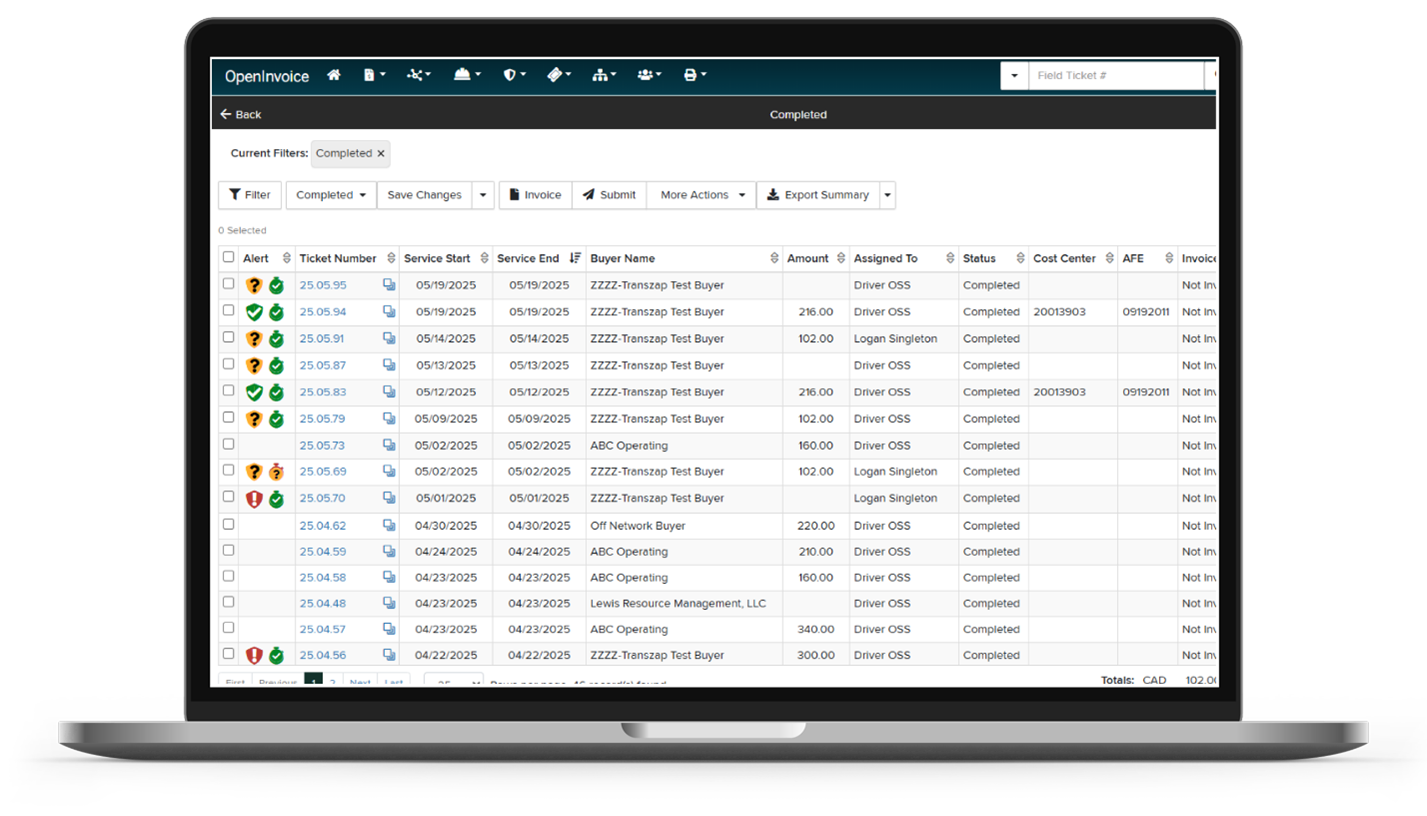The width and height of the screenshot is (1427, 816).
Task: Select the checkbox for ticket 25.04.62
Action: tap(228, 524)
